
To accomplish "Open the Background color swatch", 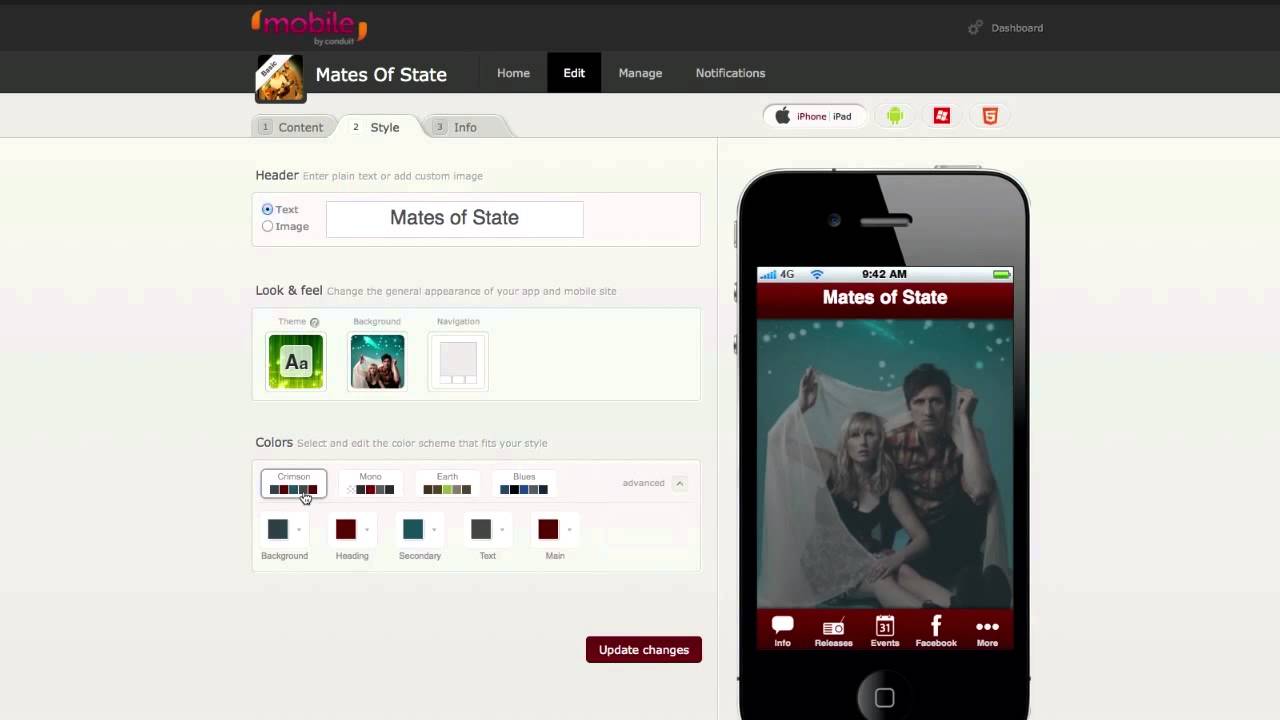I will tap(278, 529).
